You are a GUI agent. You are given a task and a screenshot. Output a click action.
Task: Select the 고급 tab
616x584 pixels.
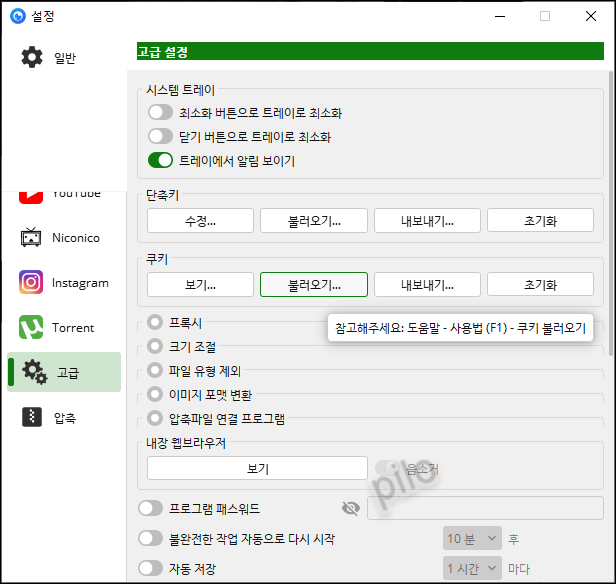64,372
